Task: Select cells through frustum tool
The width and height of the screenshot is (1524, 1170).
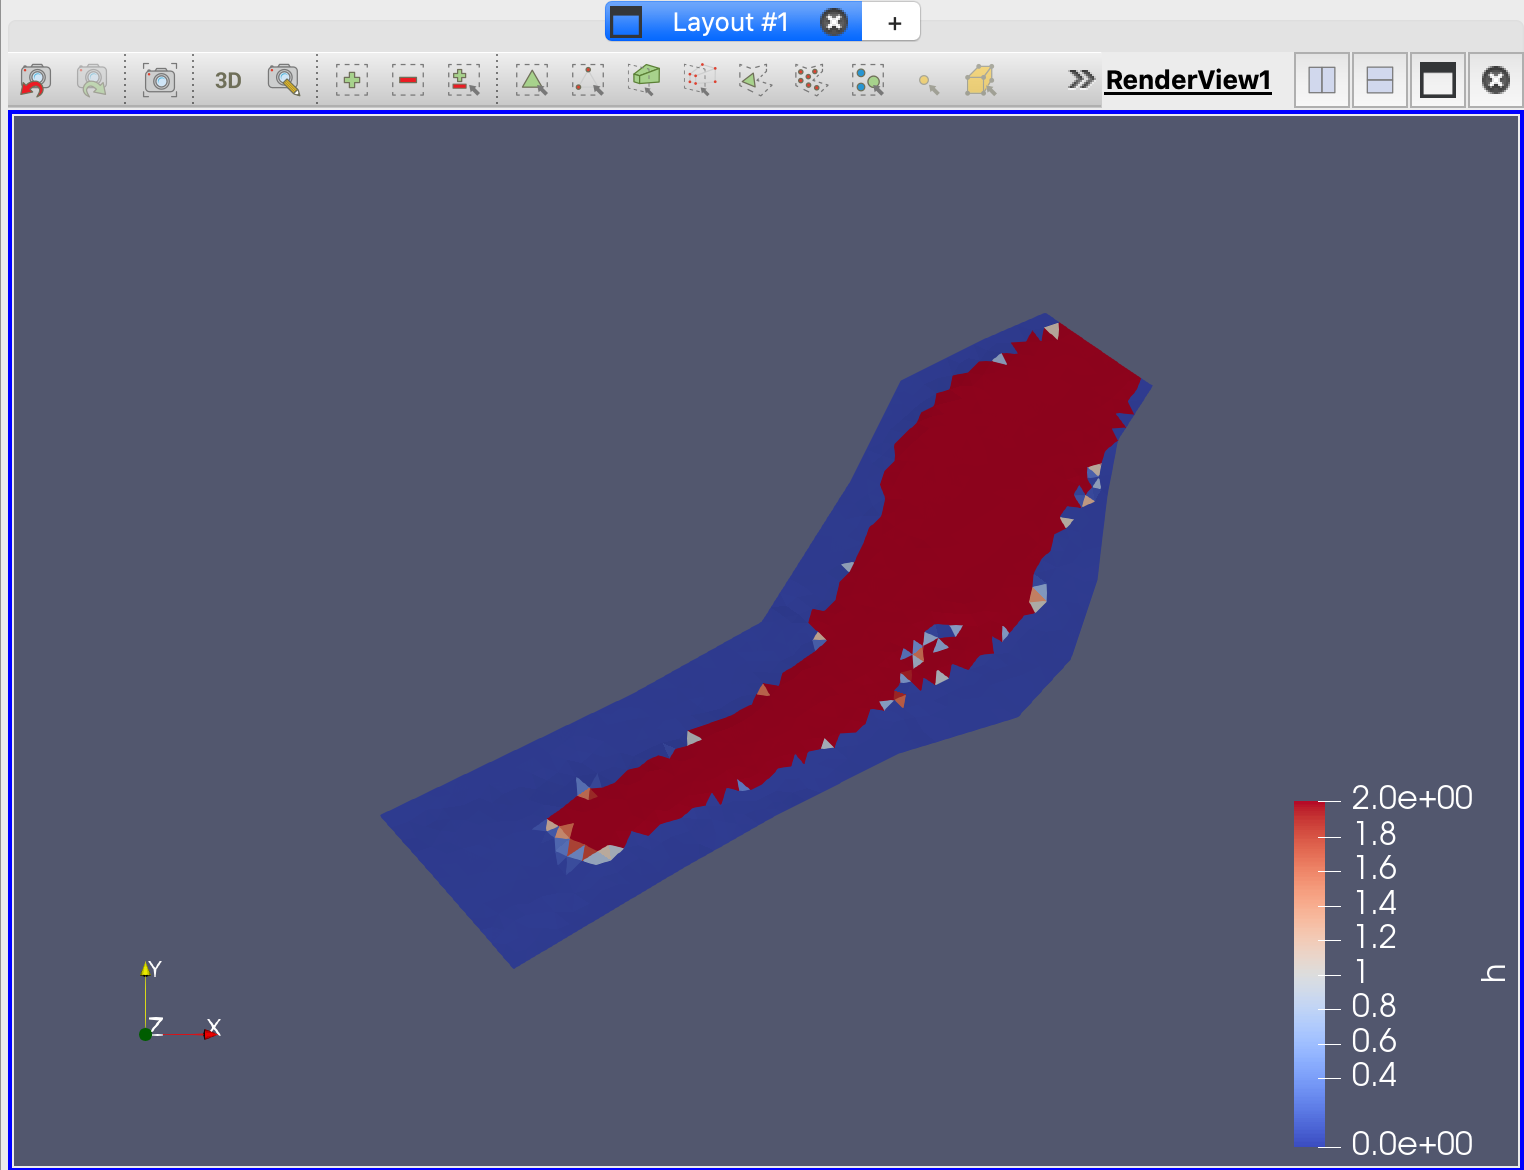Action: pos(644,80)
